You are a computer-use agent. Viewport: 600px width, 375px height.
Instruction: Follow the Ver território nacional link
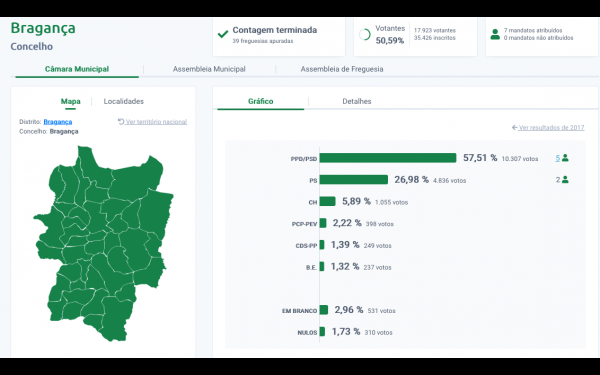point(156,122)
